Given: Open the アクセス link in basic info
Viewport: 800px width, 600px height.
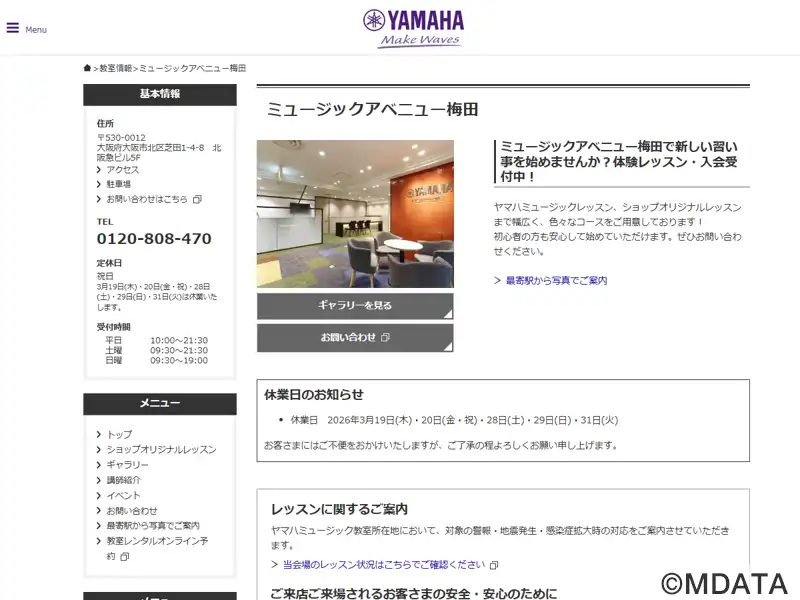Looking at the screenshot, I should coord(122,169).
